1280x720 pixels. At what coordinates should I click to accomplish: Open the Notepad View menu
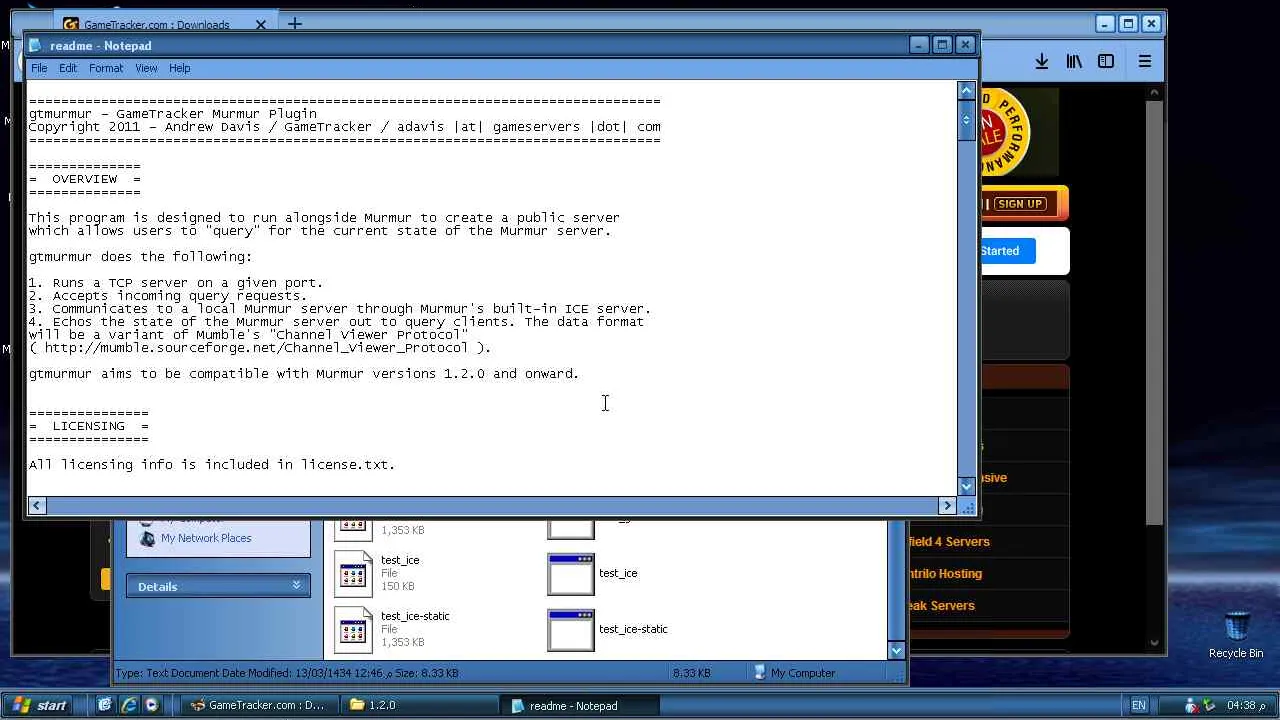[146, 68]
